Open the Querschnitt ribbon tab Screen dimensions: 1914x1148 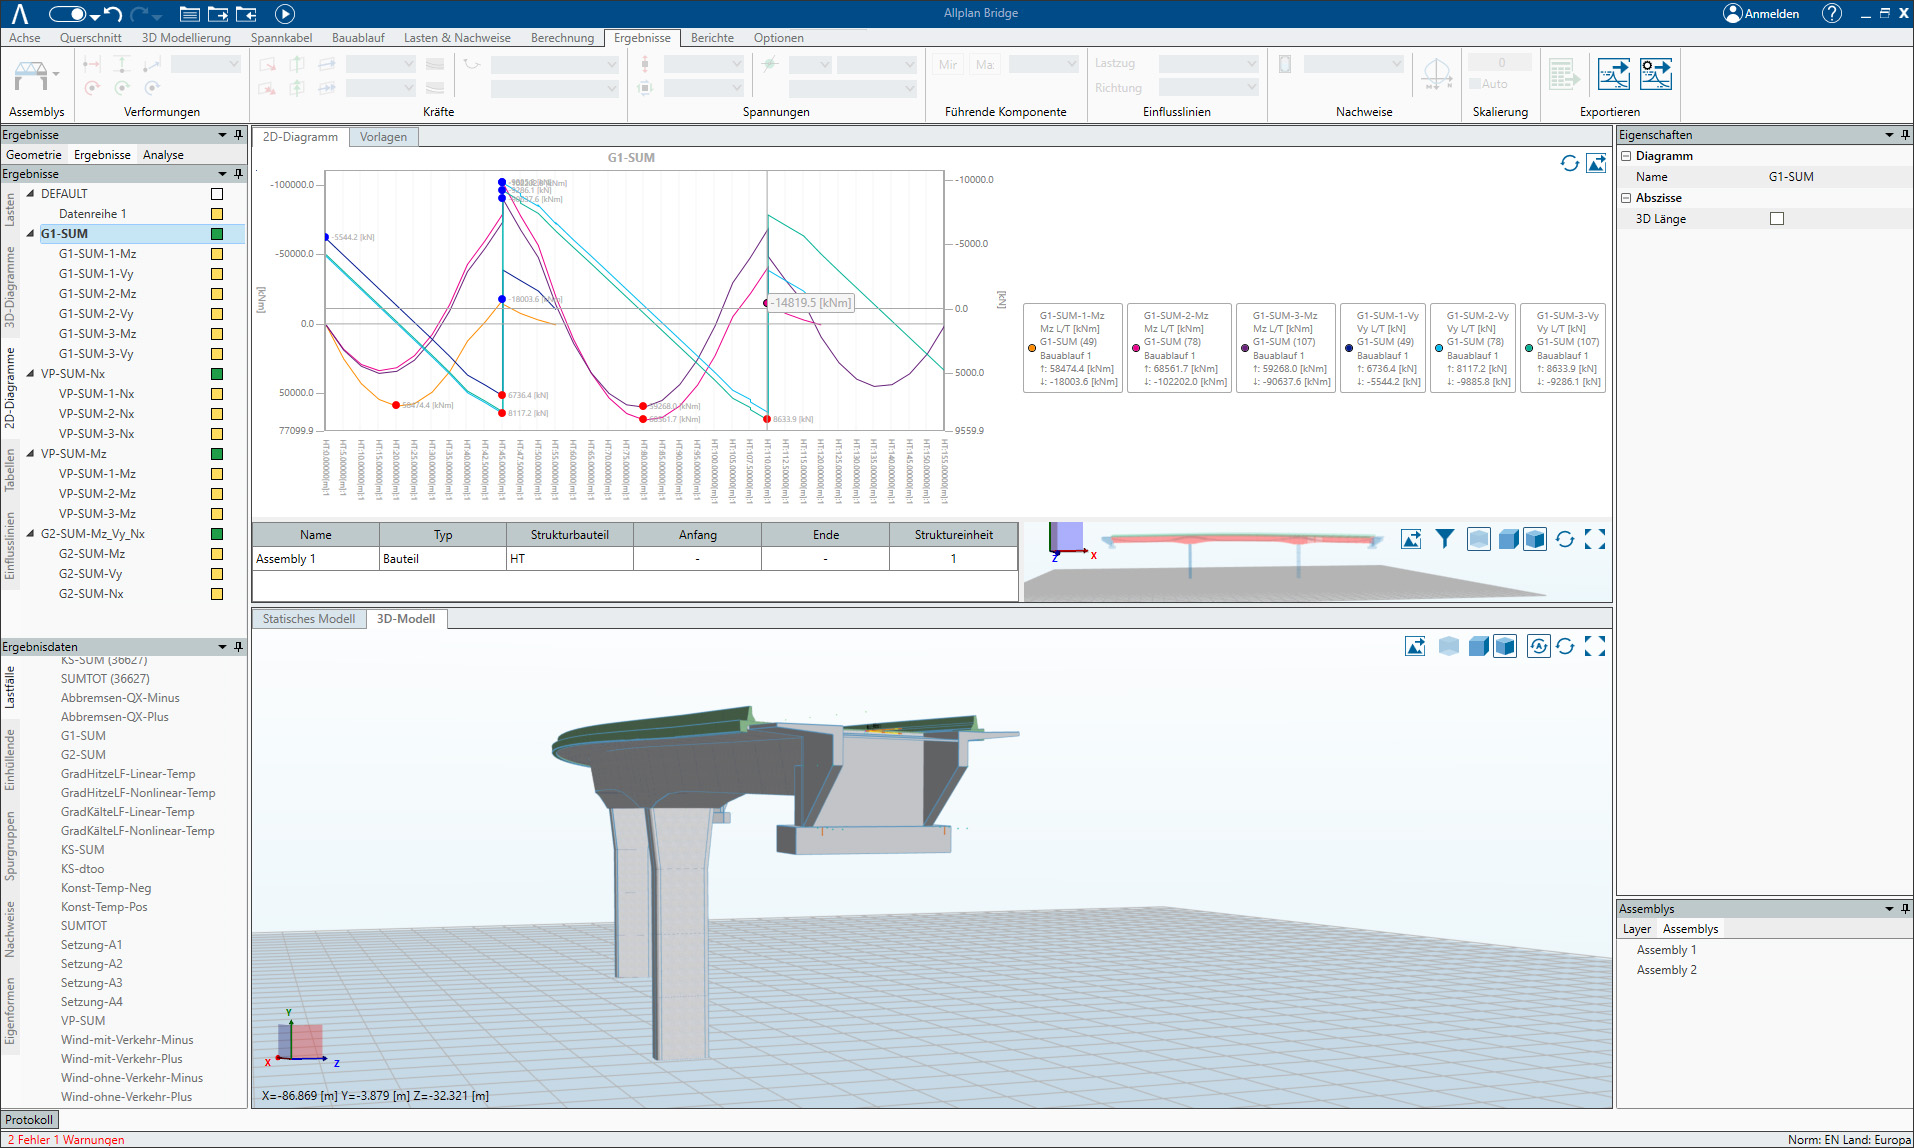91,38
